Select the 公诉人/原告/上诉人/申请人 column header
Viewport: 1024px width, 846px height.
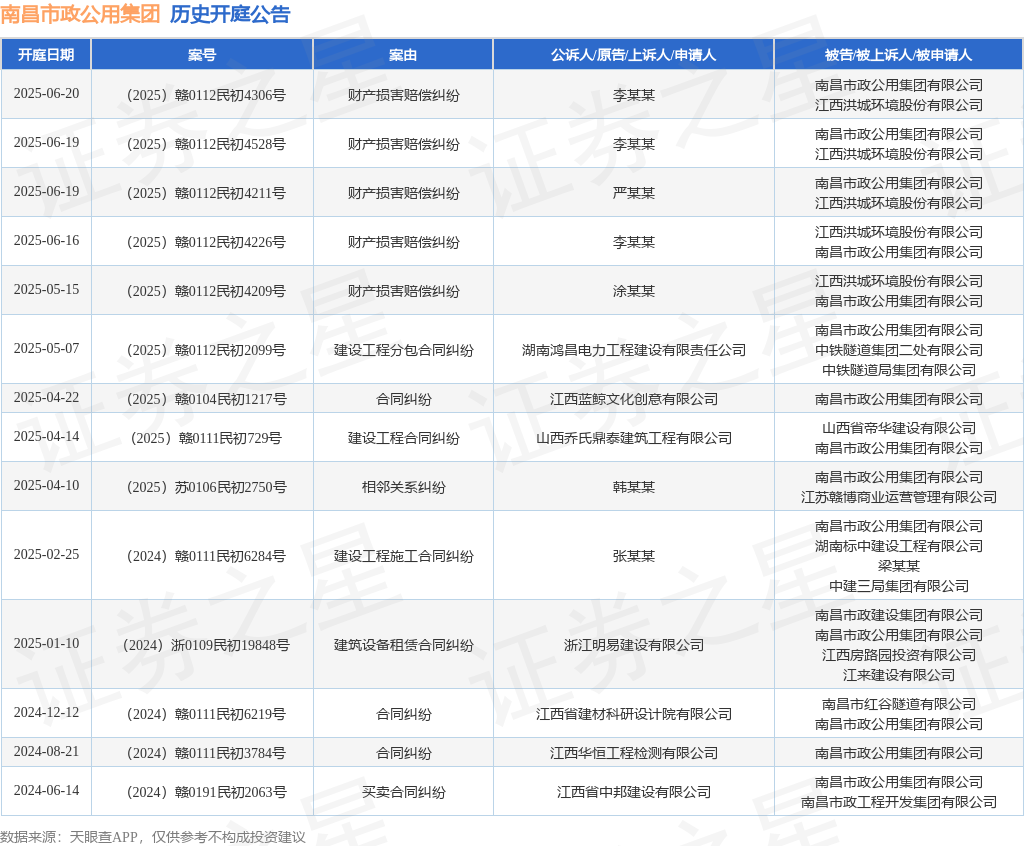tap(633, 55)
